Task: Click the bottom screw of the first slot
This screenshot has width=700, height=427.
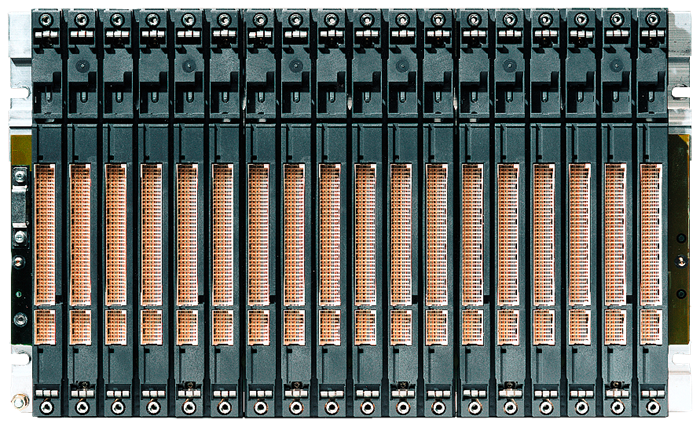Action: (45, 407)
